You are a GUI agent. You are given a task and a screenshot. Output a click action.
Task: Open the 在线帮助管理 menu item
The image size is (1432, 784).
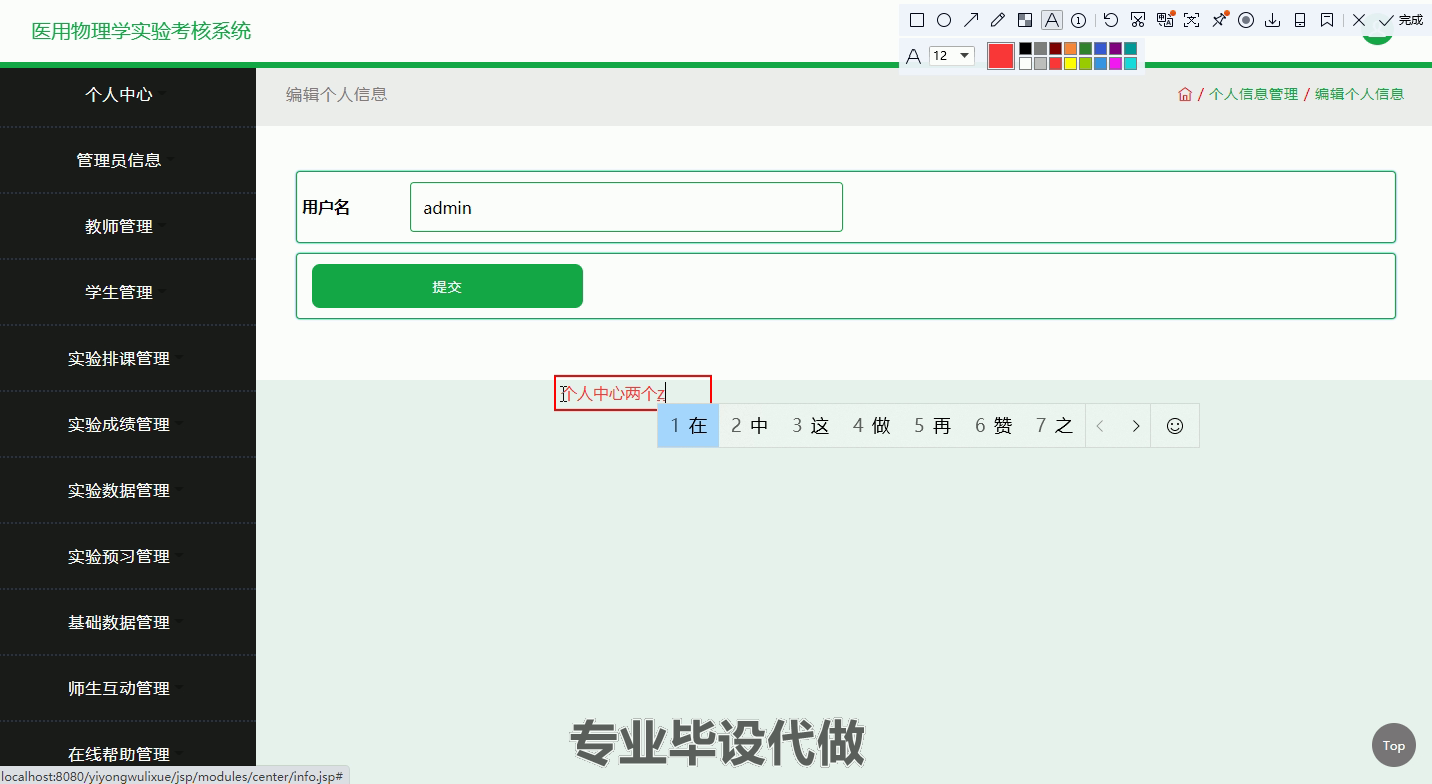(x=128, y=754)
